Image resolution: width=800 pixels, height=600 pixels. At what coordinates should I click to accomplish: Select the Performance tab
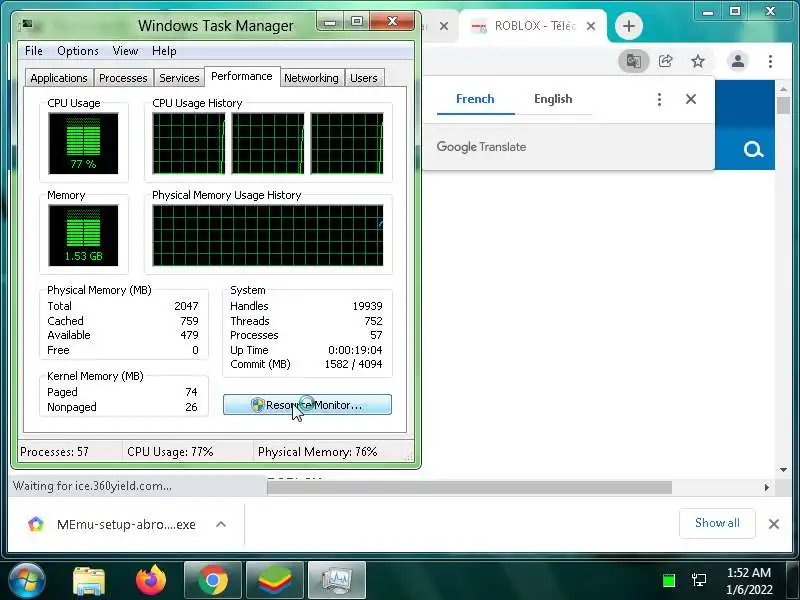[x=242, y=77]
